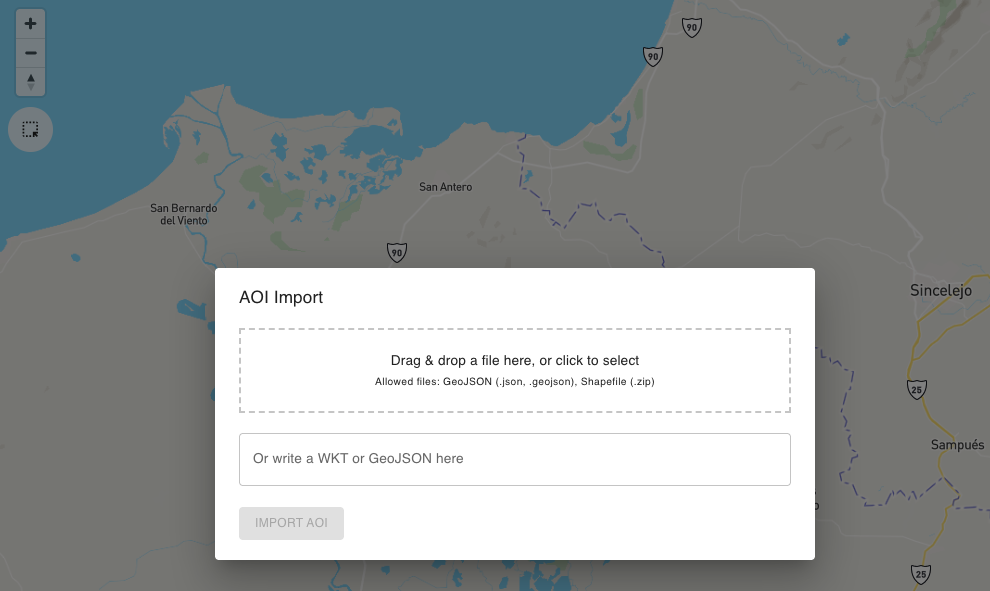Focus the WKT or GeoJSON text field
The height and width of the screenshot is (591, 990).
pos(515,459)
